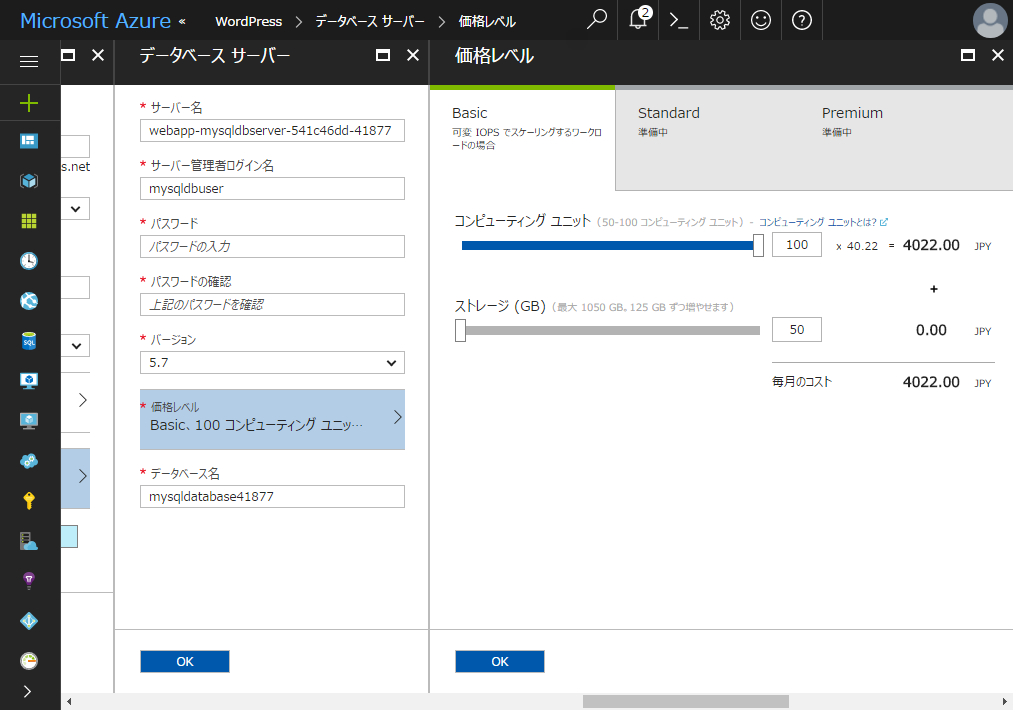Image resolution: width=1013 pixels, height=710 pixels.
Task: Expand the バージョン 5.7 dropdown
Action: [272, 362]
